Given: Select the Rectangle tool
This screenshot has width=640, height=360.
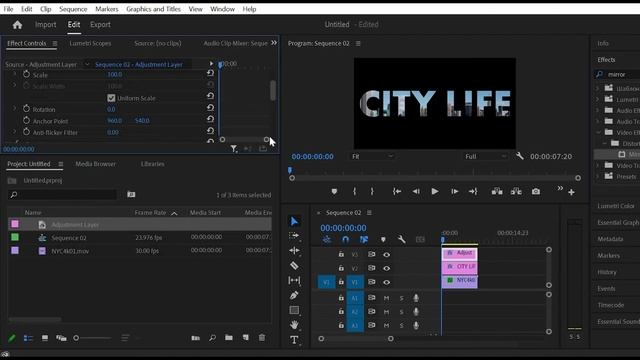Looking at the screenshot, I should [294, 310].
